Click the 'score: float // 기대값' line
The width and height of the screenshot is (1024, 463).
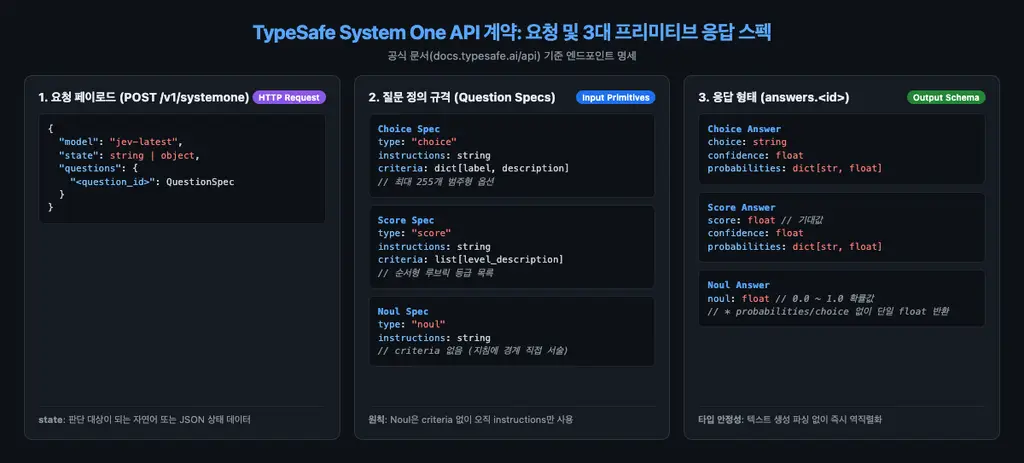(x=765, y=220)
